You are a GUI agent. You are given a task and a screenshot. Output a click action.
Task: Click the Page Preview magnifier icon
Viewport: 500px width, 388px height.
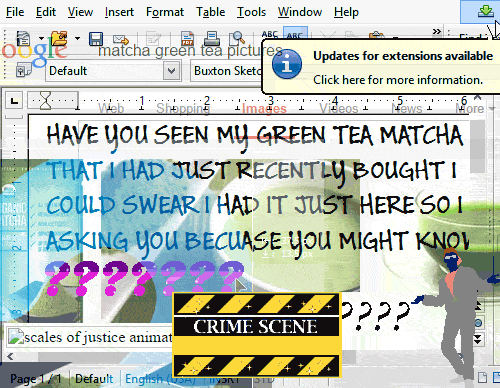(237, 38)
